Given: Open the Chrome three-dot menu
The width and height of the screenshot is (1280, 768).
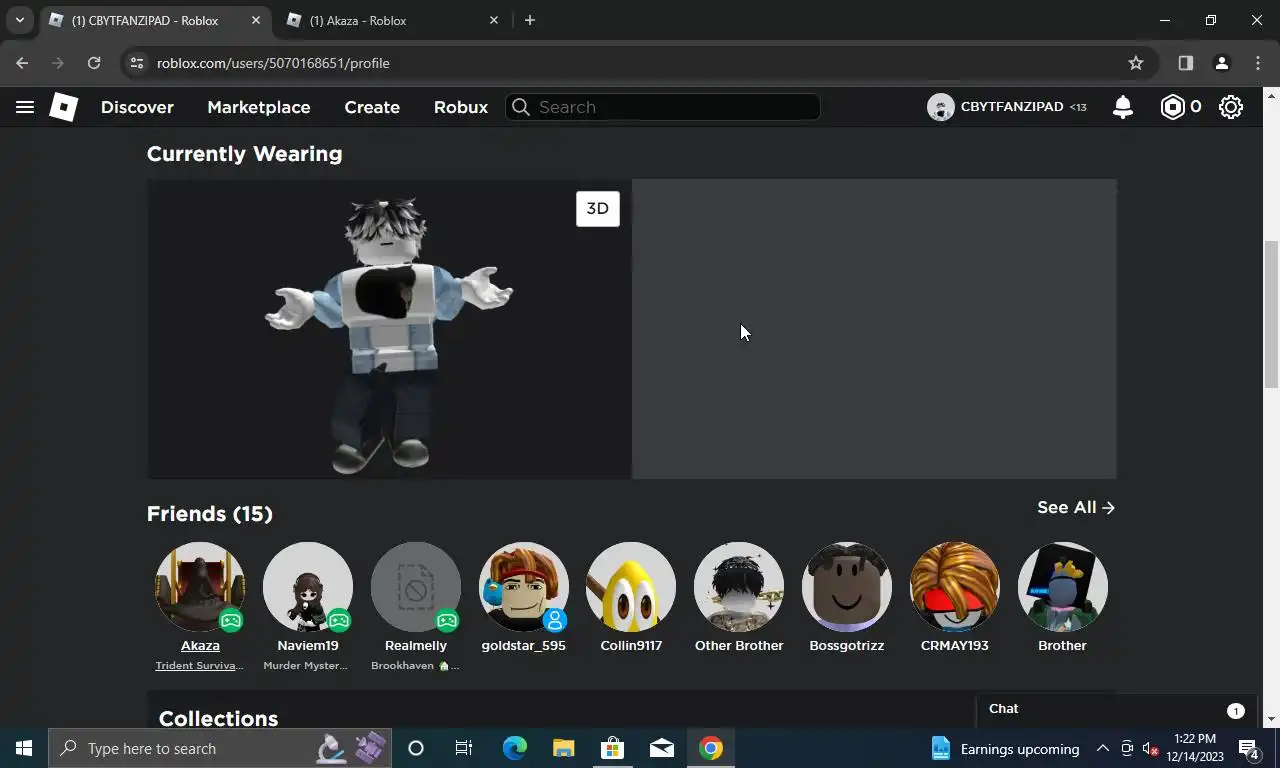Looking at the screenshot, I should pyautogui.click(x=1258, y=63).
